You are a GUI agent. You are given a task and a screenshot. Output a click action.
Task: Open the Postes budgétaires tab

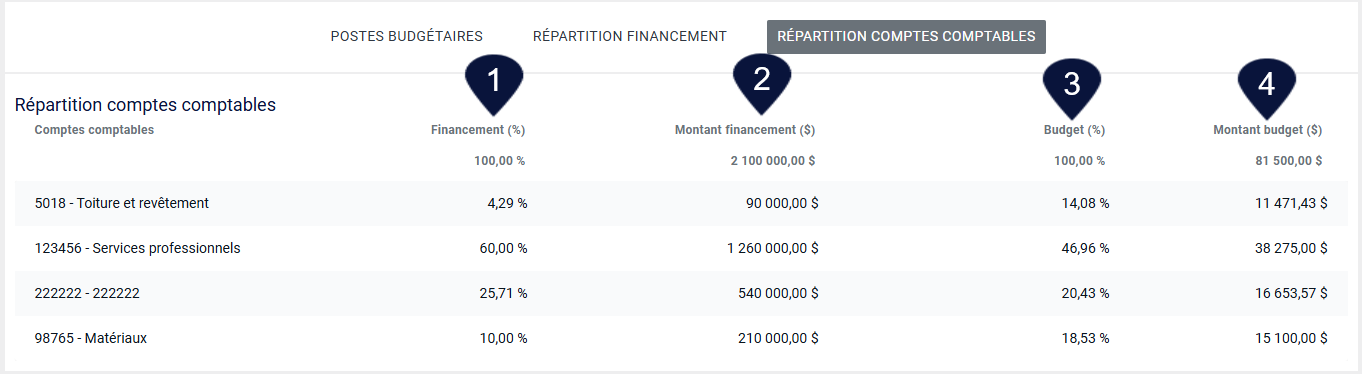[x=407, y=36]
